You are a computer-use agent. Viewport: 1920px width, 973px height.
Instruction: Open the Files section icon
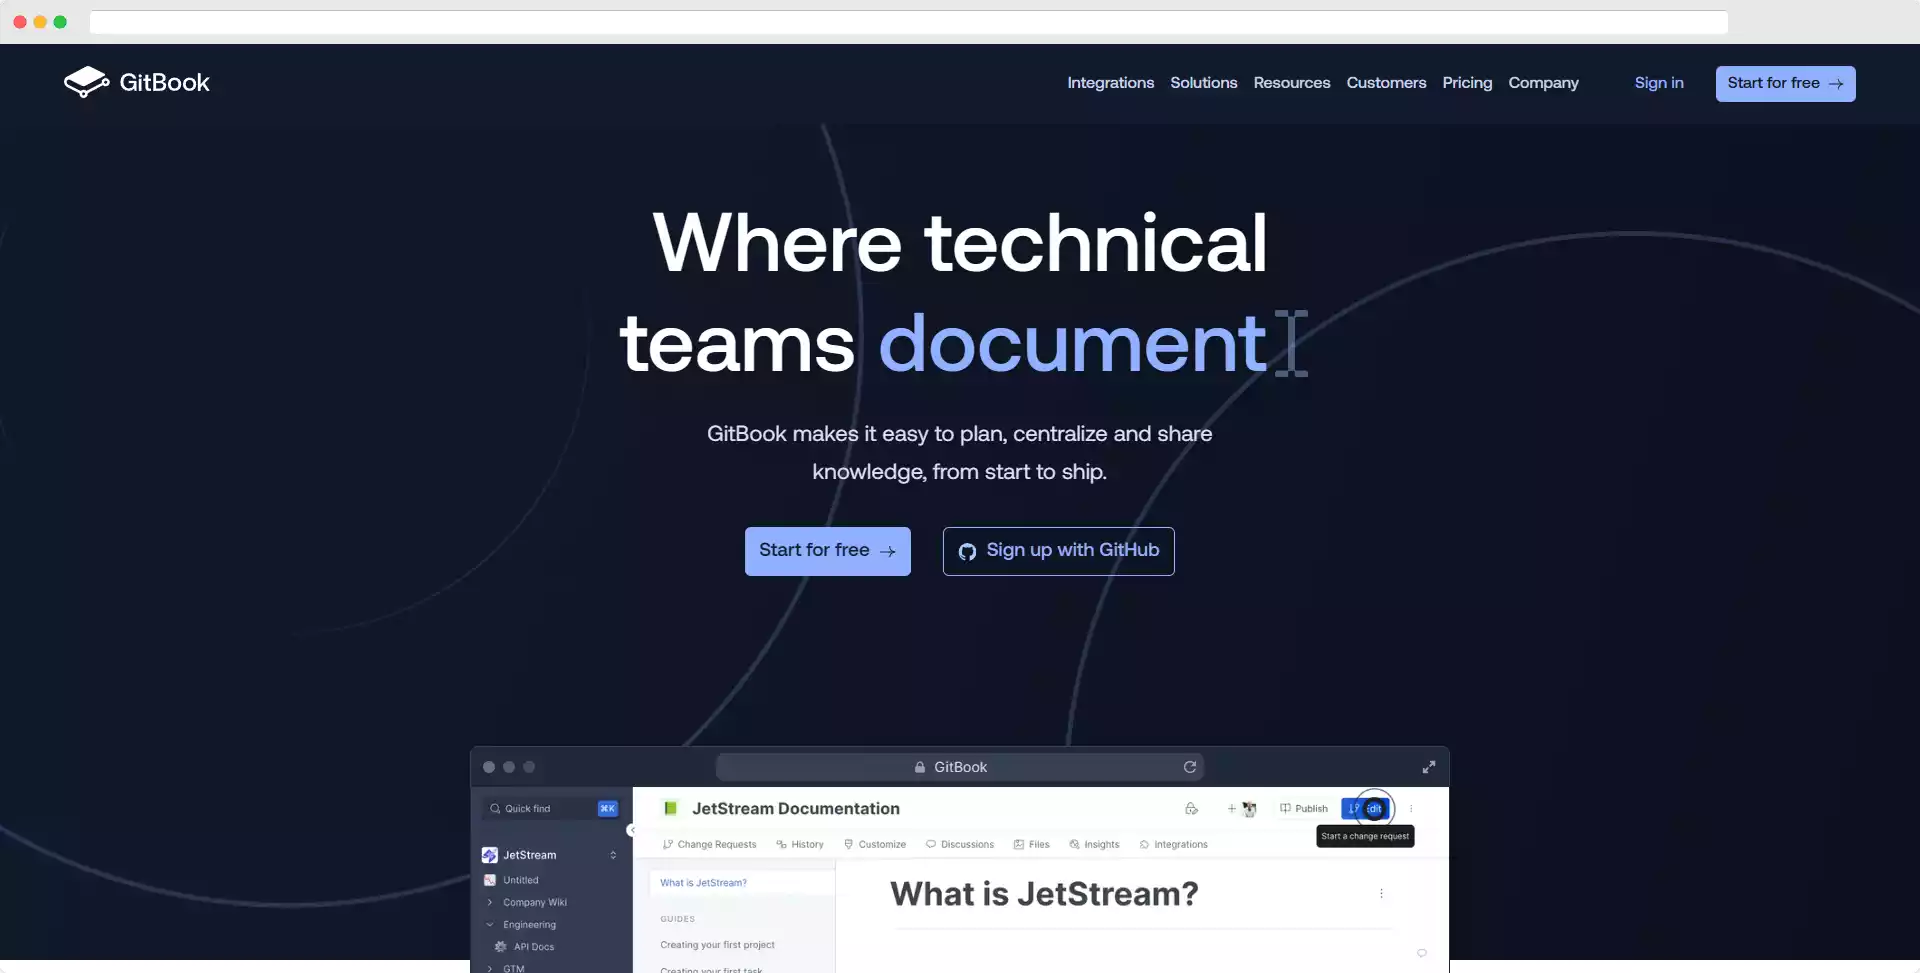[1019, 844]
